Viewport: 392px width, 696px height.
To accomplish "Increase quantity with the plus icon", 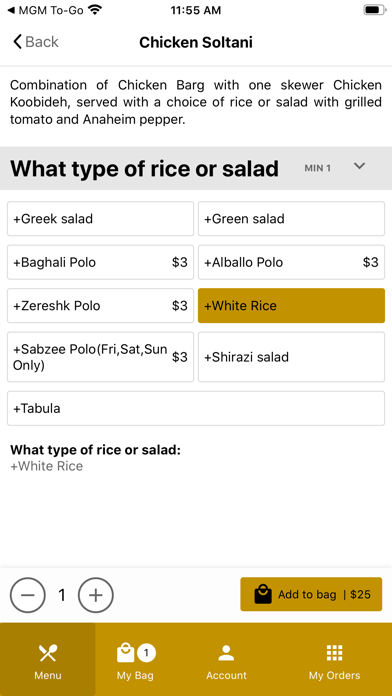I will [x=96, y=595].
